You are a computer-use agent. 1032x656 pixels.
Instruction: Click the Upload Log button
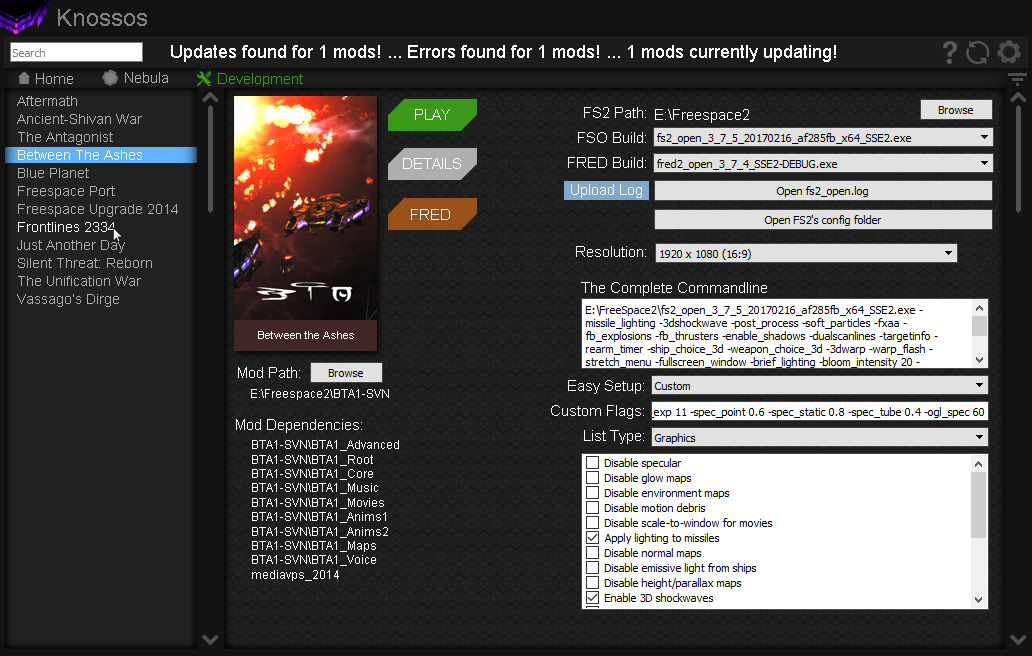[x=606, y=190]
